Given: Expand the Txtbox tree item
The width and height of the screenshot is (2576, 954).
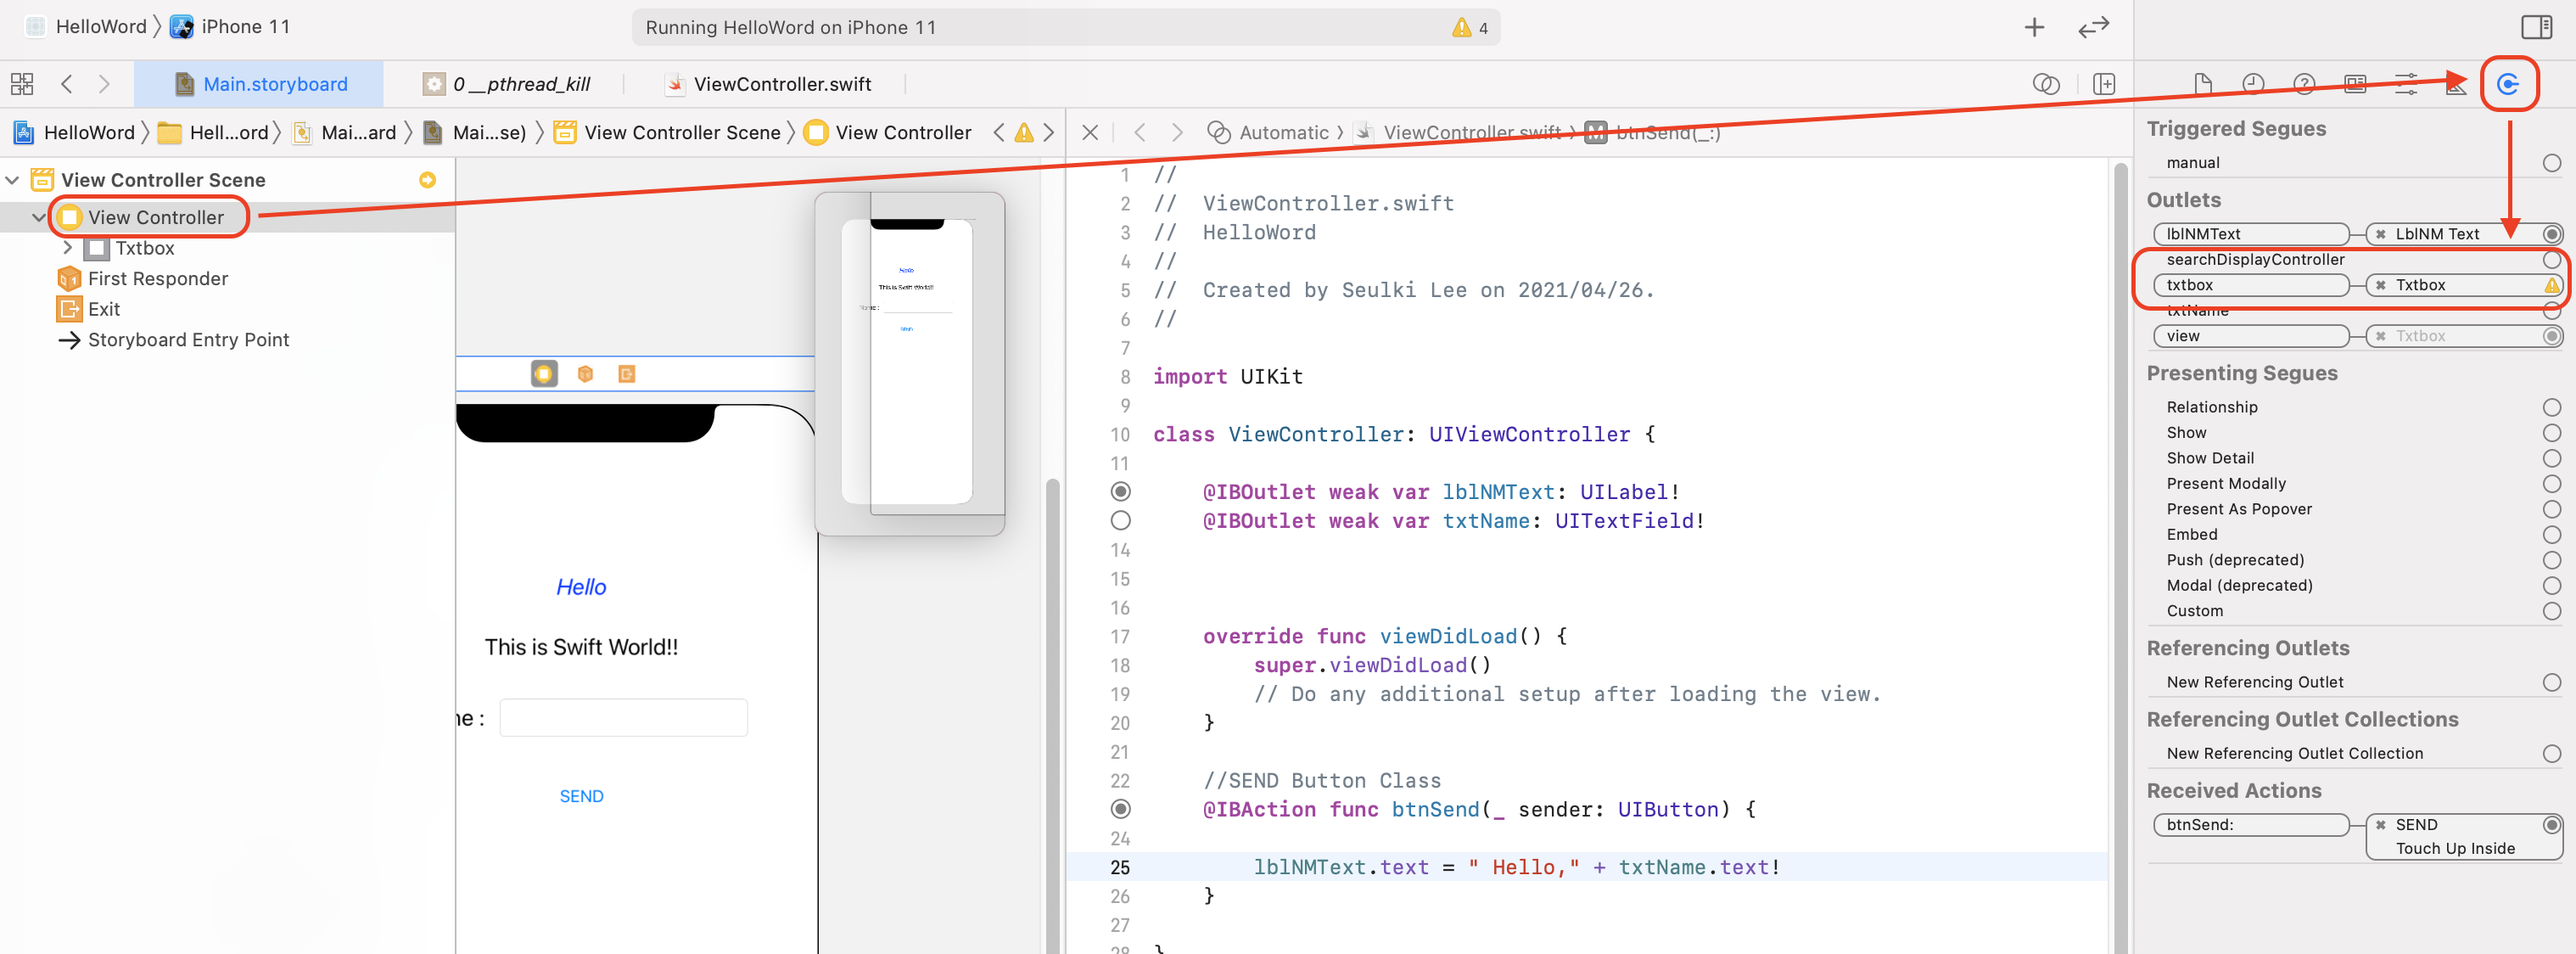Looking at the screenshot, I should coord(67,248).
